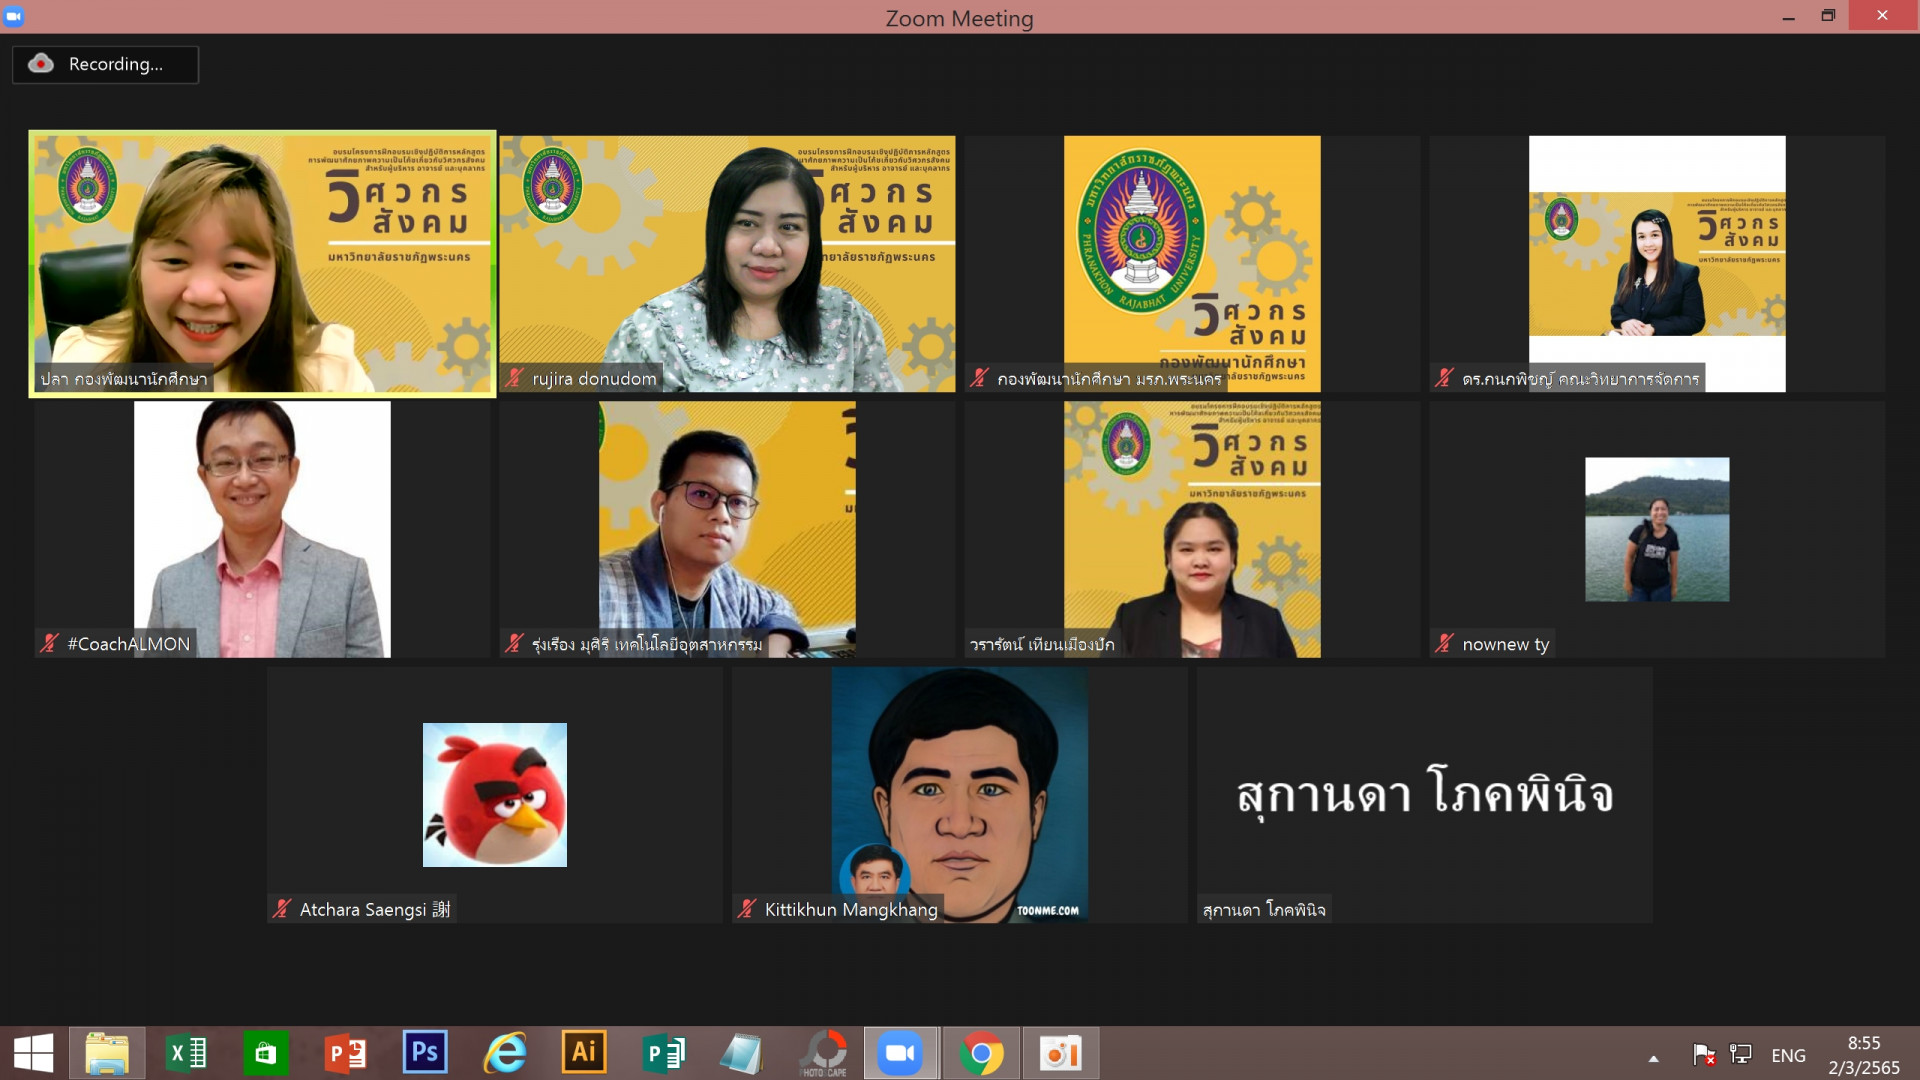Open the Windows Start menu
1920x1080 pixels.
[x=33, y=1053]
